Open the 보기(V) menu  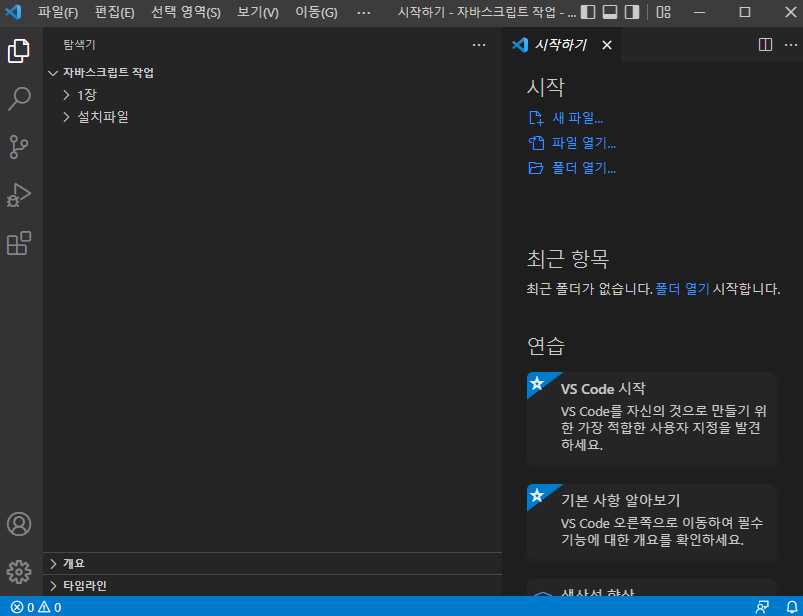258,12
